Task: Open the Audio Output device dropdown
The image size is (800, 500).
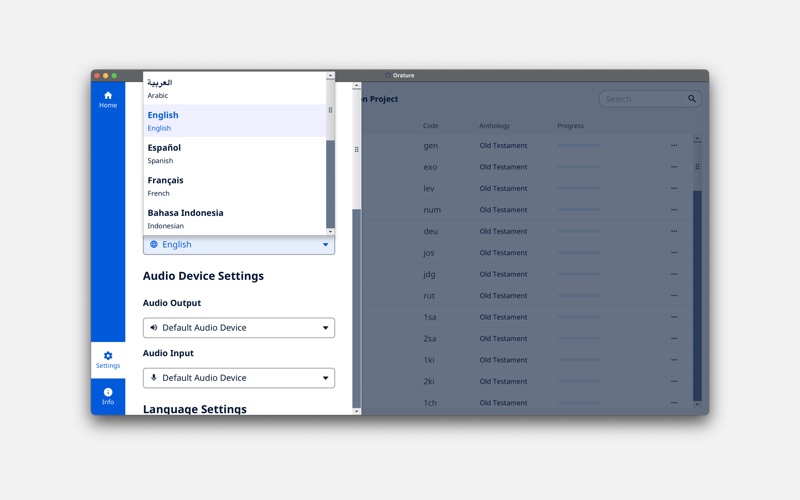Action: pyautogui.click(x=239, y=328)
